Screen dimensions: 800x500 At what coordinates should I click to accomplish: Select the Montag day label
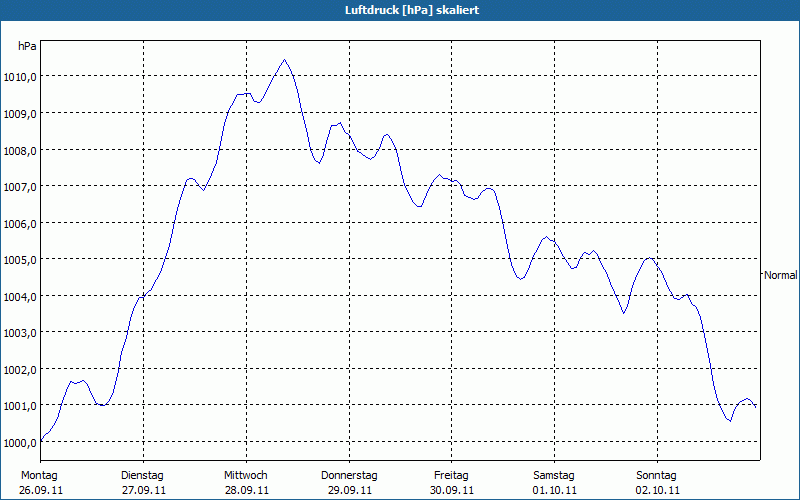click(39, 475)
